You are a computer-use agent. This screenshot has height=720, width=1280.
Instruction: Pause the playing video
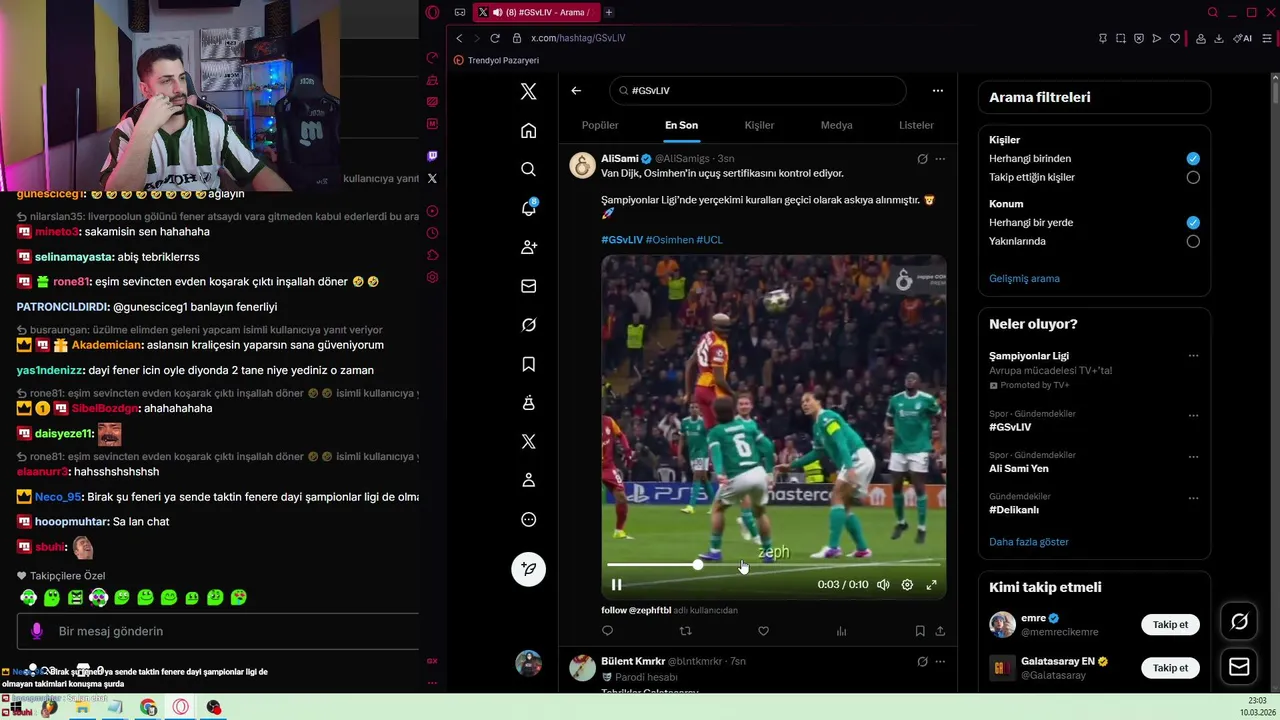617,585
